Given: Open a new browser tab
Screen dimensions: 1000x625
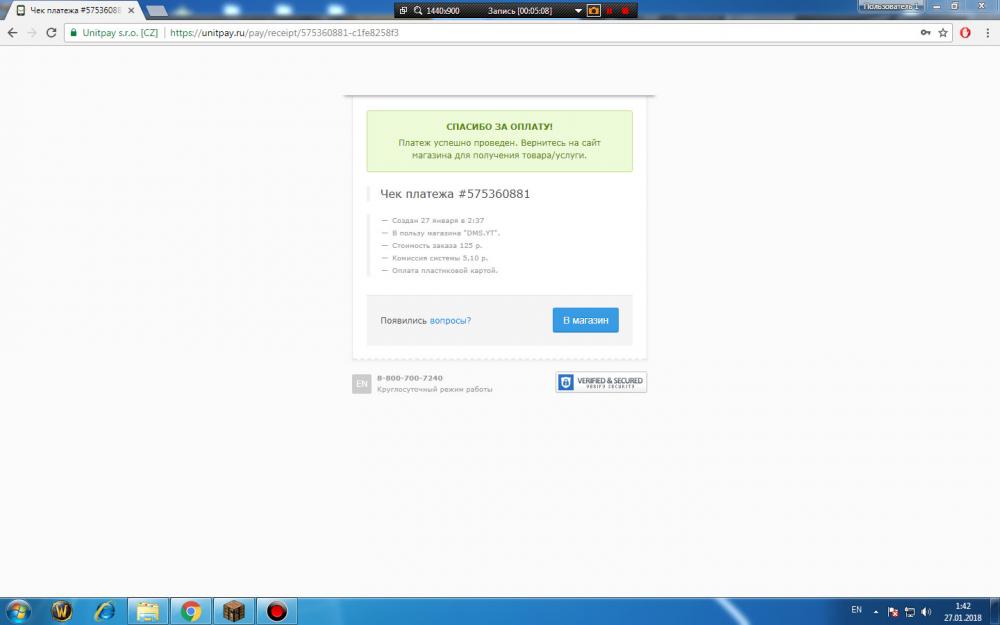Looking at the screenshot, I should click(157, 10).
